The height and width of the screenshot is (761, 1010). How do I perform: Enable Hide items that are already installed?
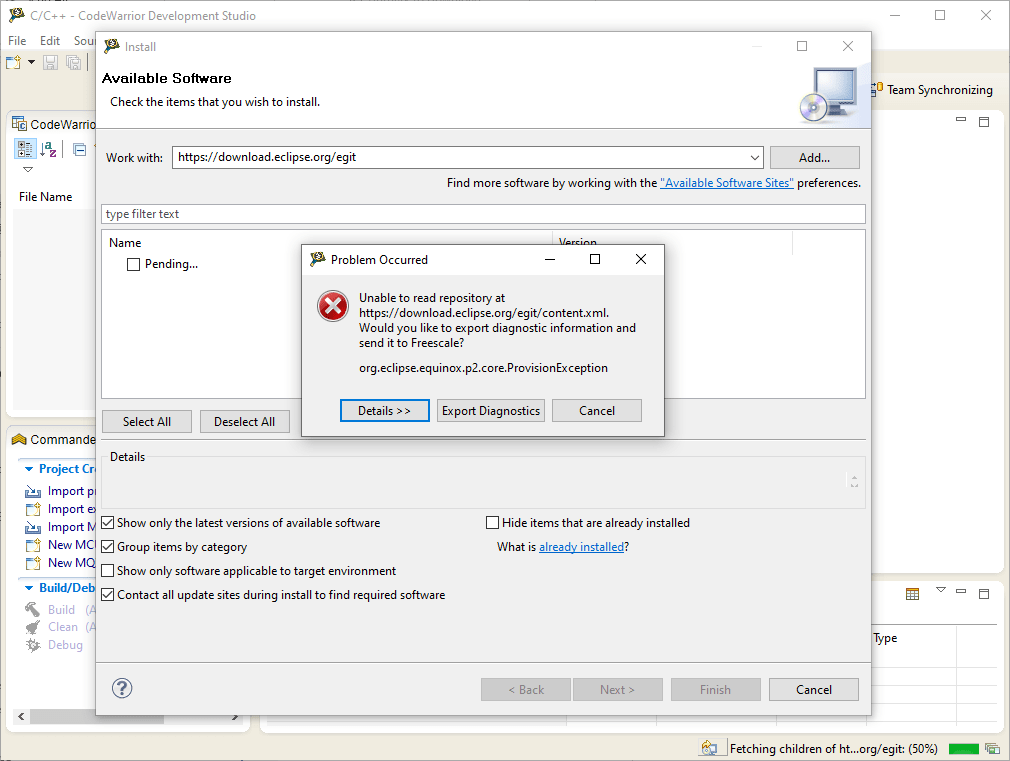coord(492,523)
